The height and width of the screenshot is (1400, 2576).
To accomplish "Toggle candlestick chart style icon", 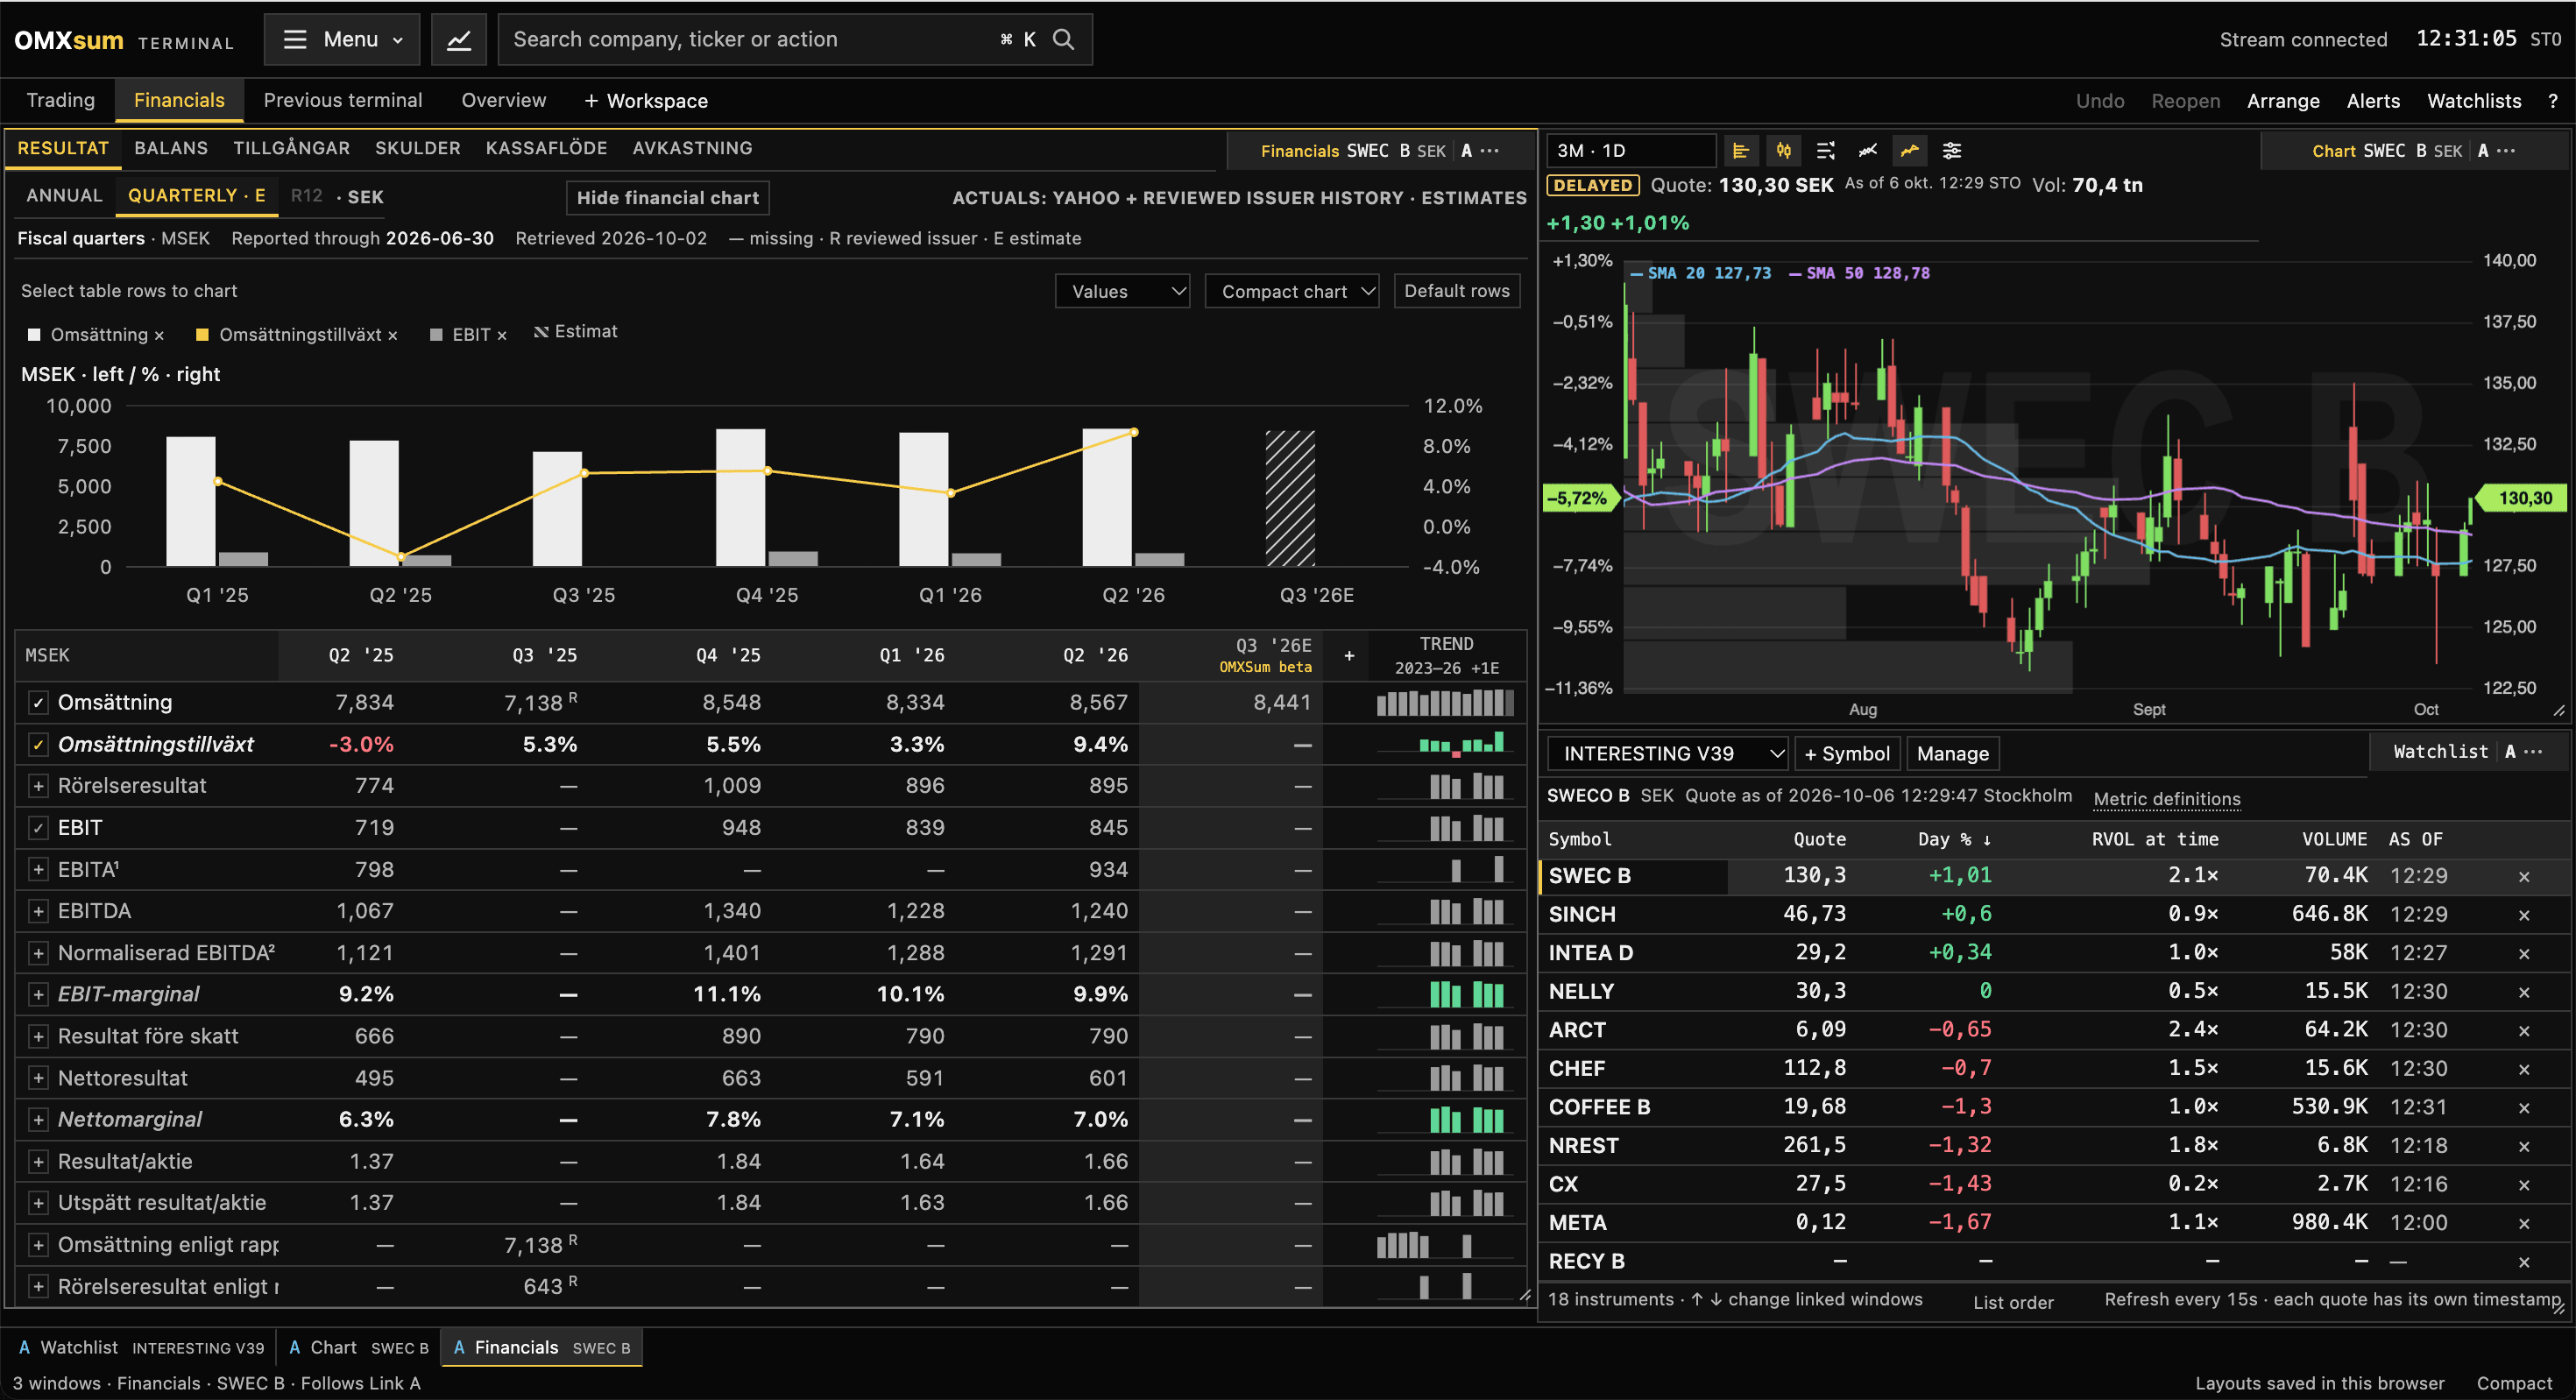I will tap(1783, 151).
